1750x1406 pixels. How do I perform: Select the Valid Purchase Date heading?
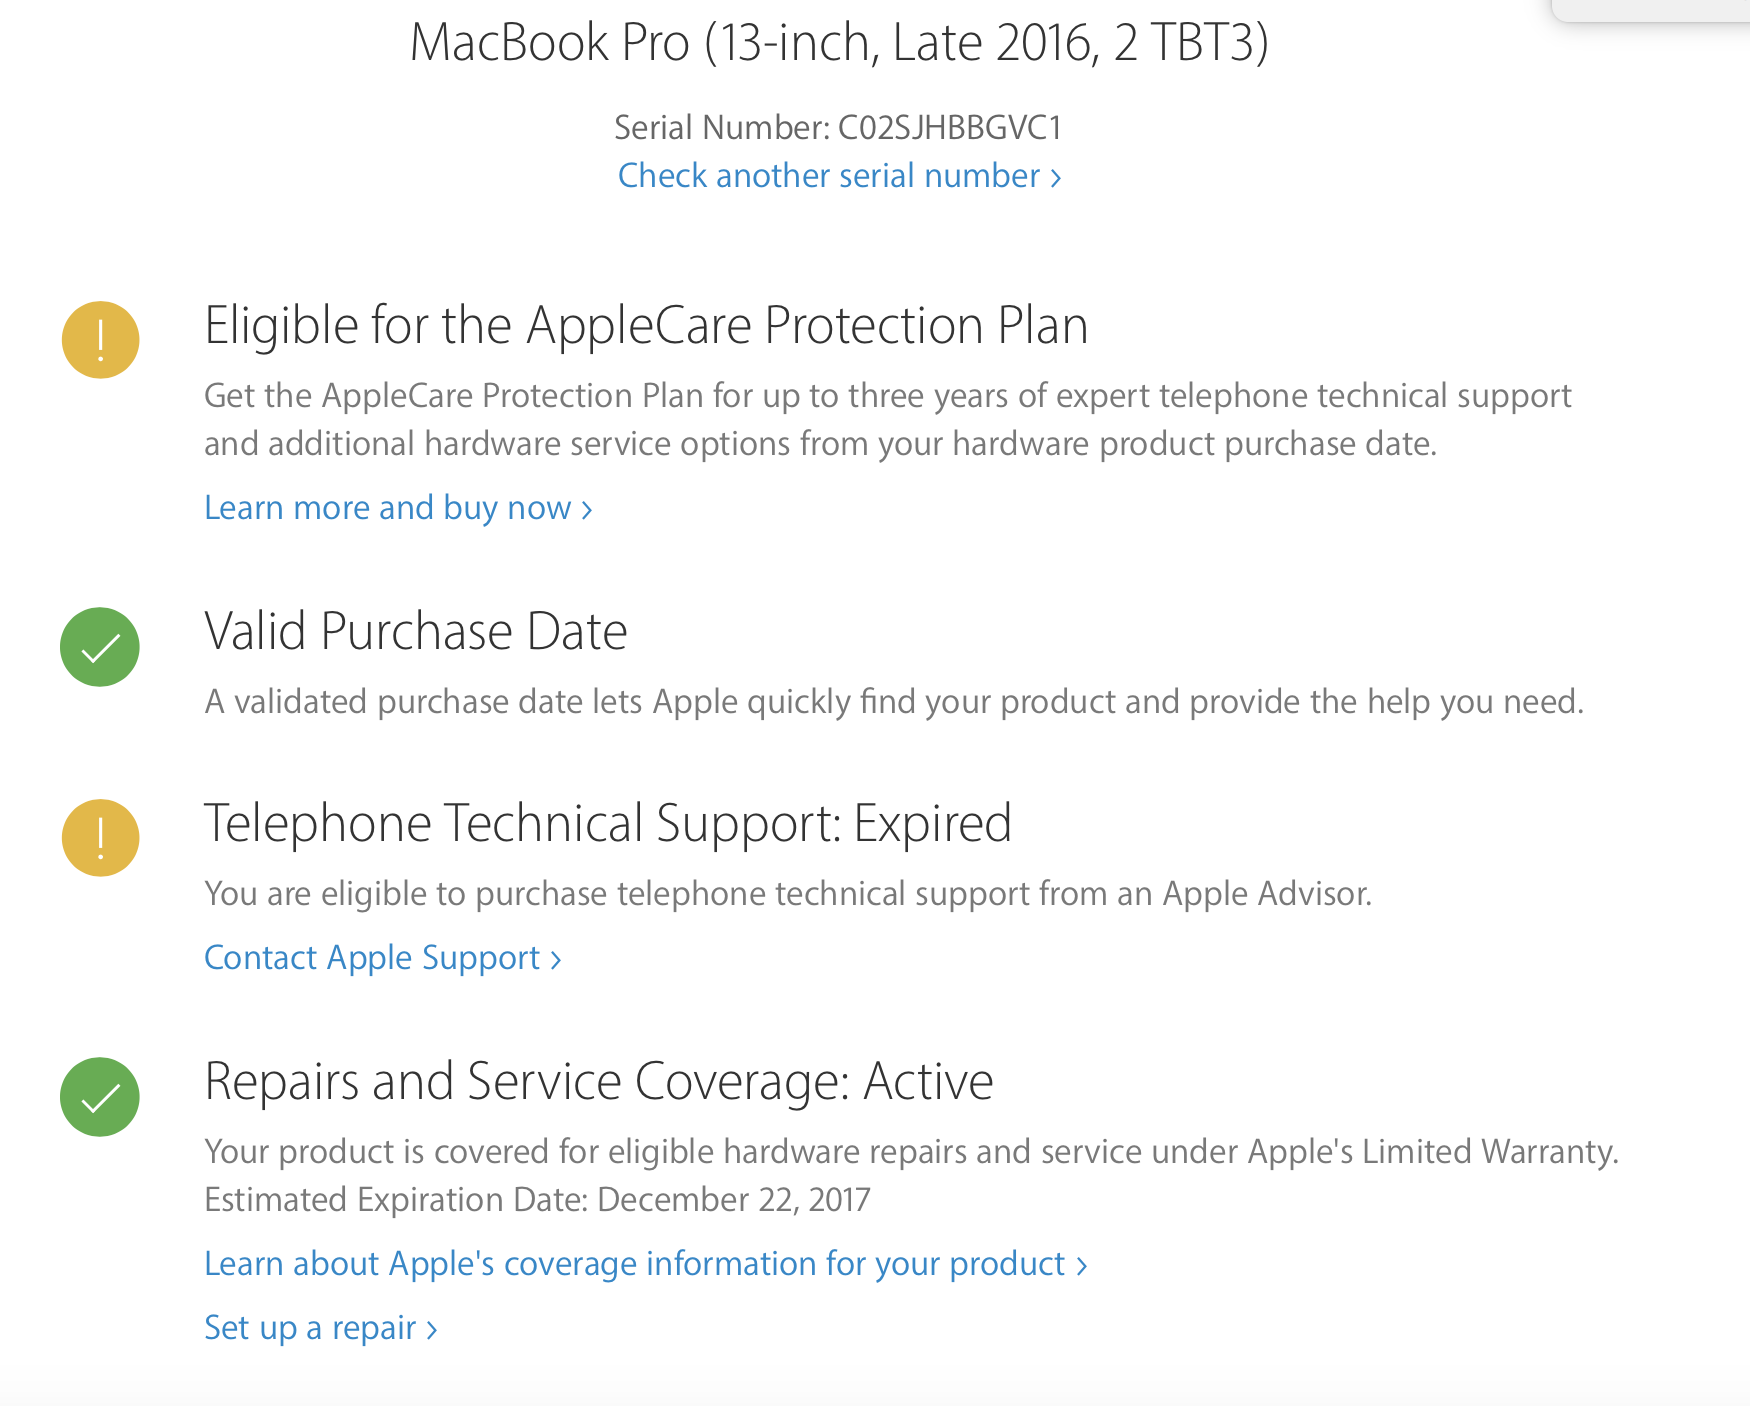pyautogui.click(x=416, y=632)
